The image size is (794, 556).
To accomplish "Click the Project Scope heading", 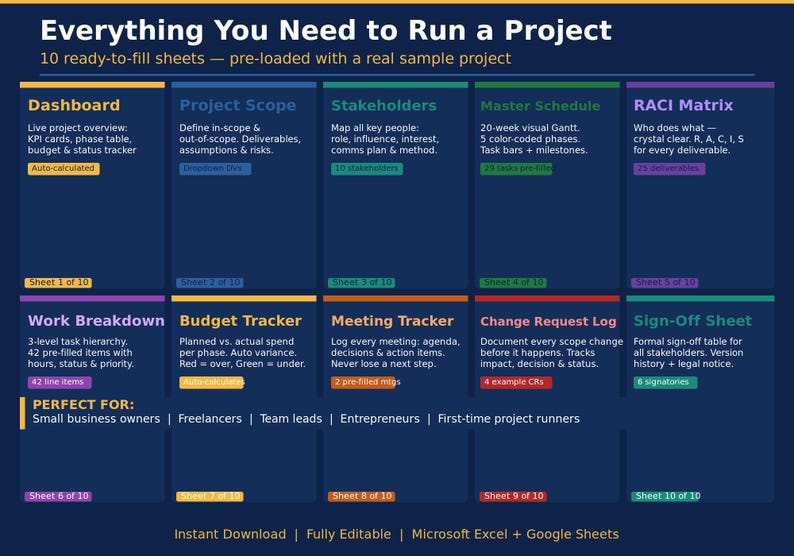I will click(237, 105).
